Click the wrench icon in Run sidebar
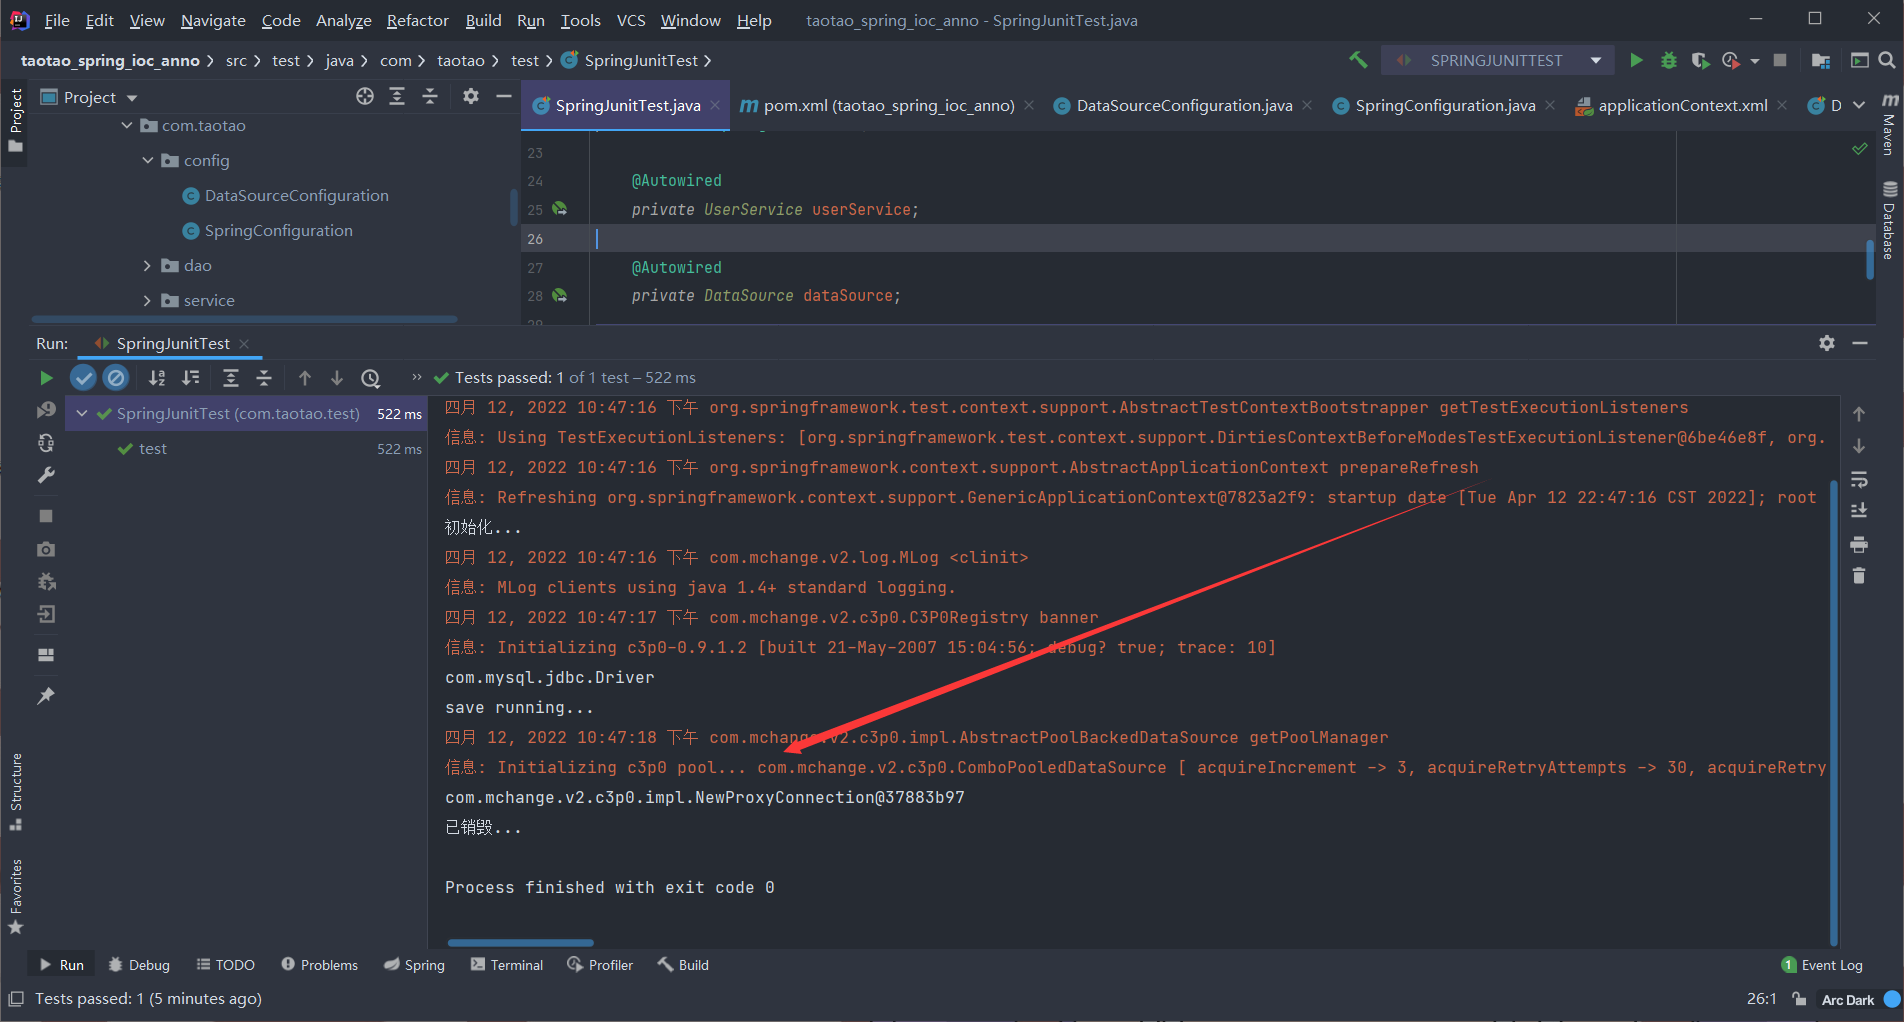Viewport: 1904px width, 1022px height. coord(46,476)
